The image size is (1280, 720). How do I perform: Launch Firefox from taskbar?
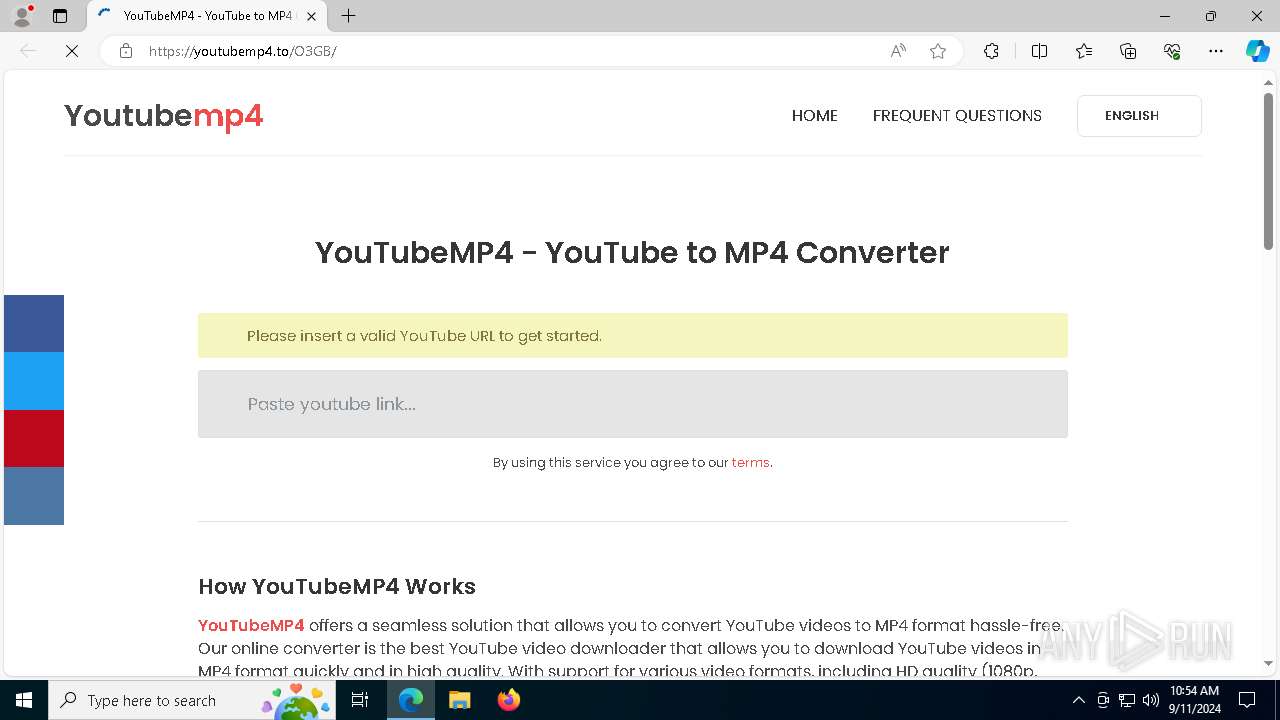tap(508, 700)
